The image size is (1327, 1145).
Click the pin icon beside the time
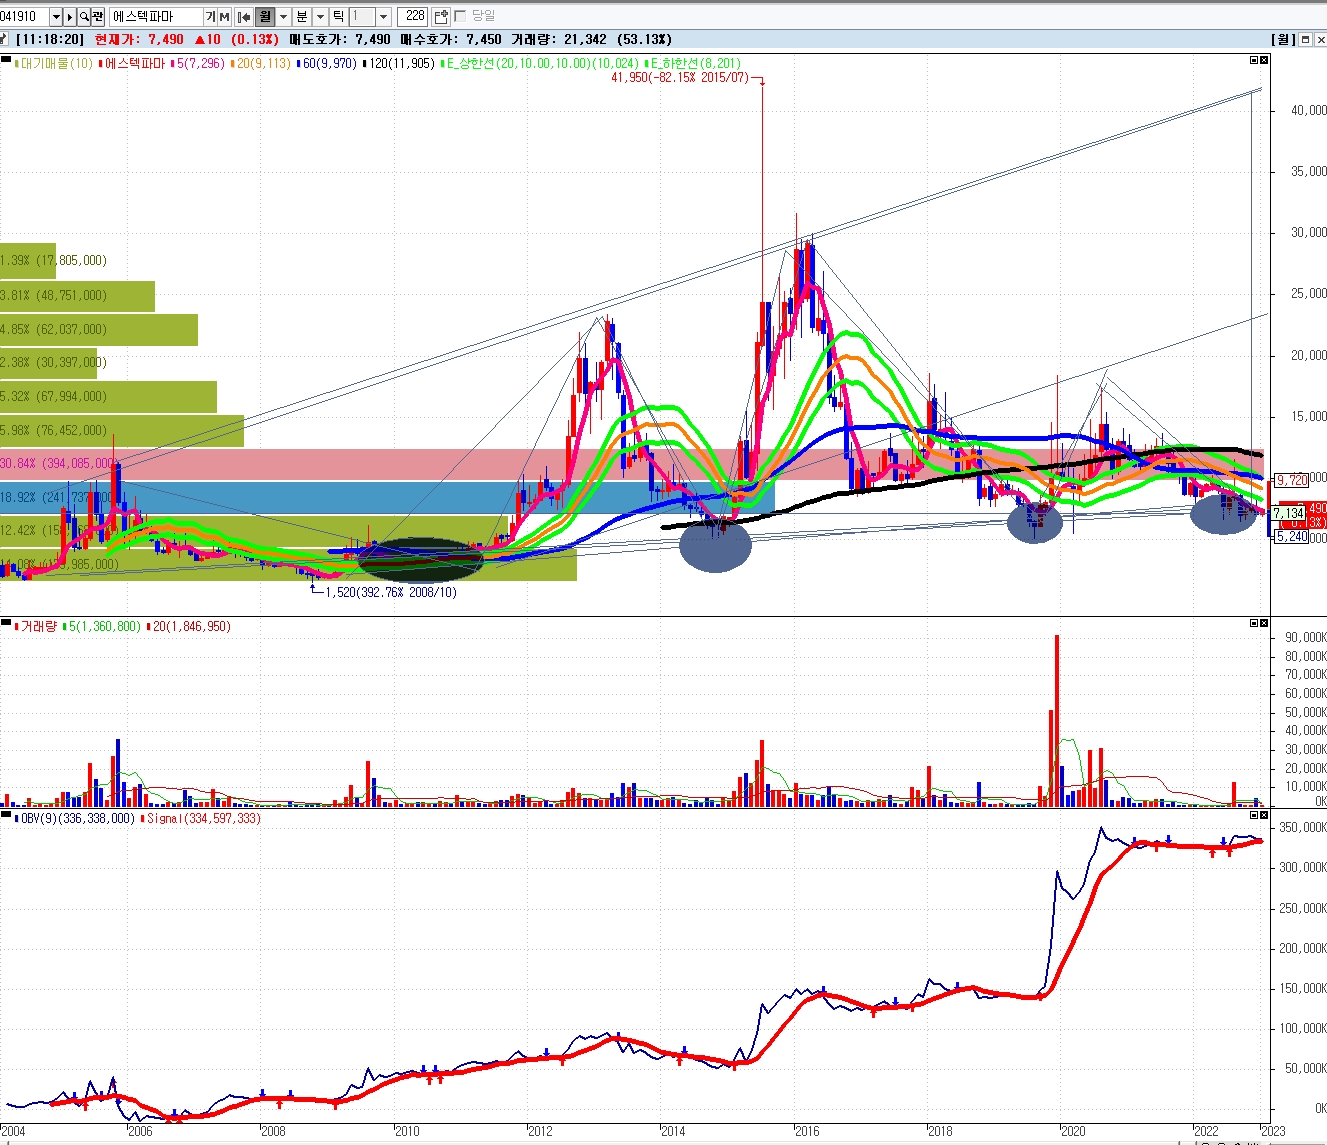[5, 39]
